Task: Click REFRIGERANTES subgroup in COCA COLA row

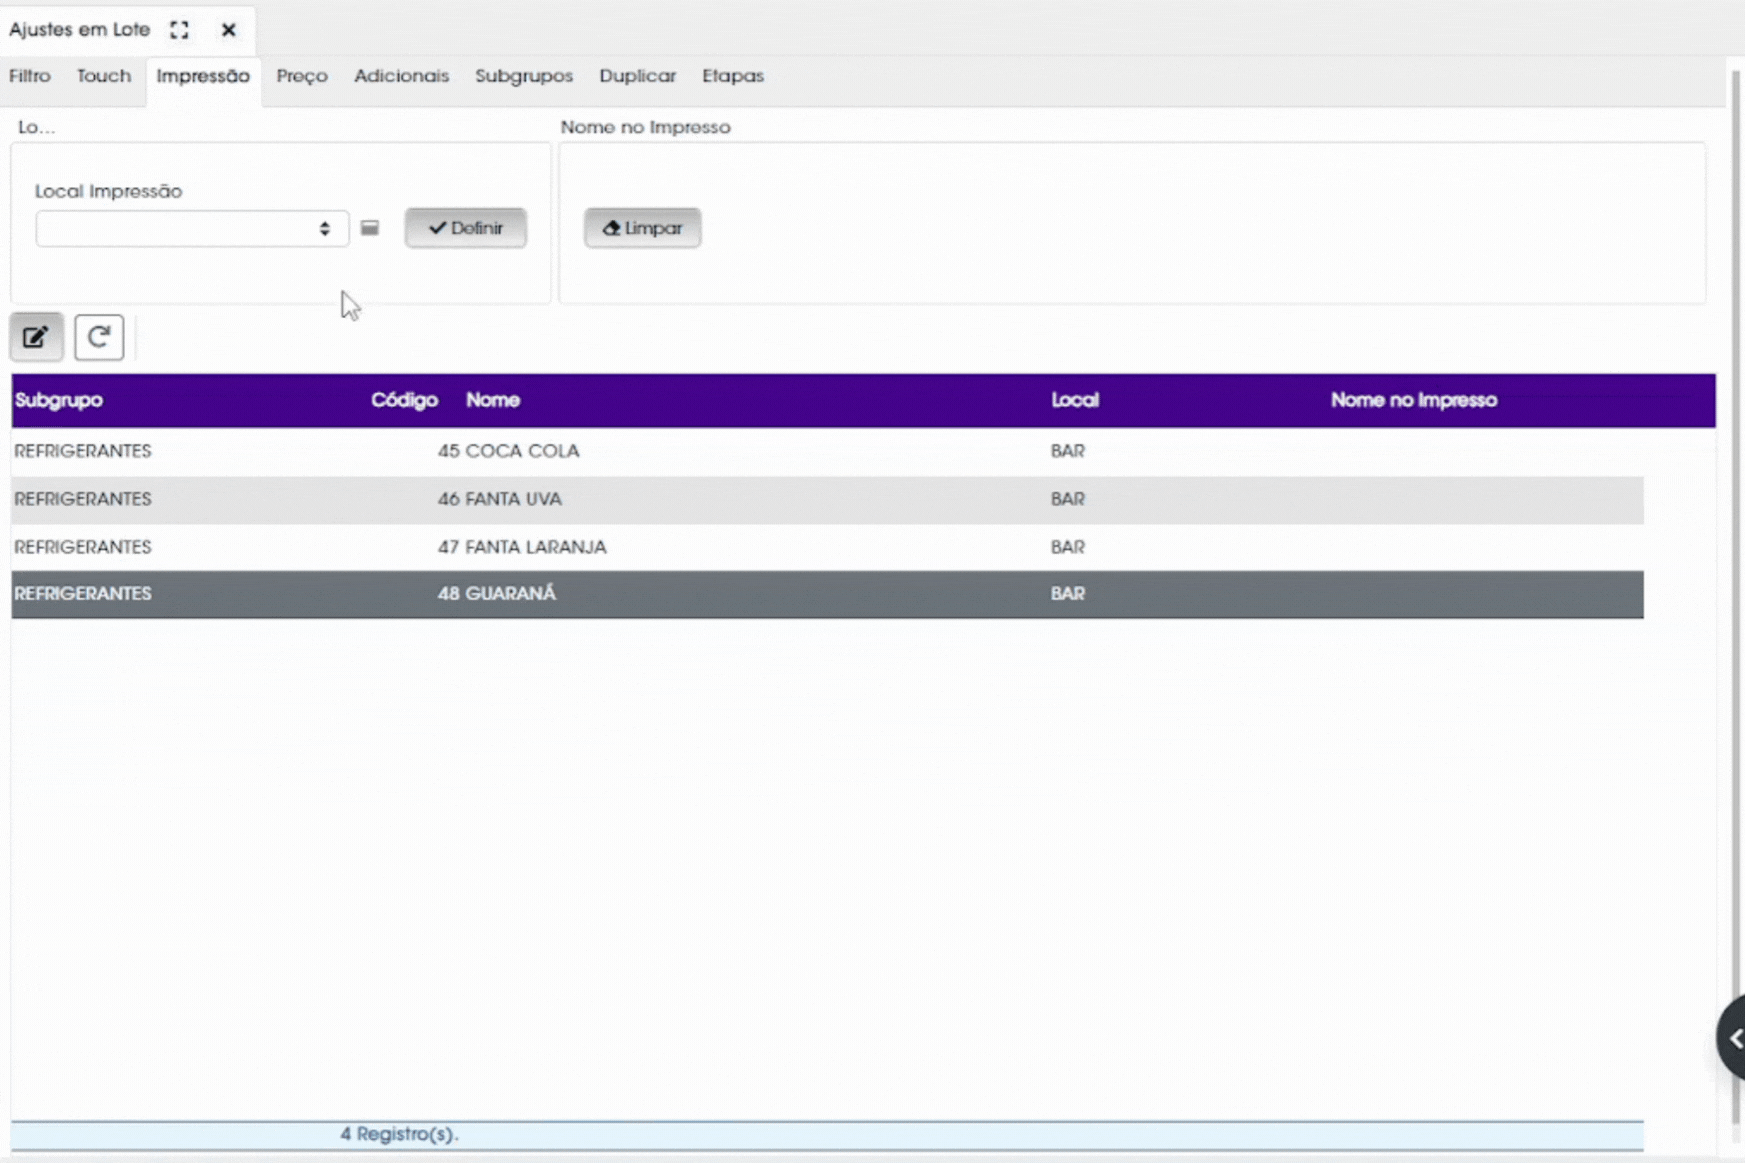Action: 83,451
